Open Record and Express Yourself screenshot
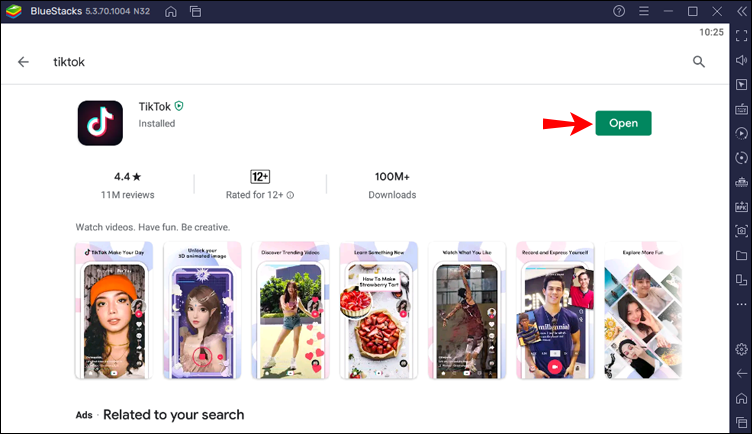 555,311
